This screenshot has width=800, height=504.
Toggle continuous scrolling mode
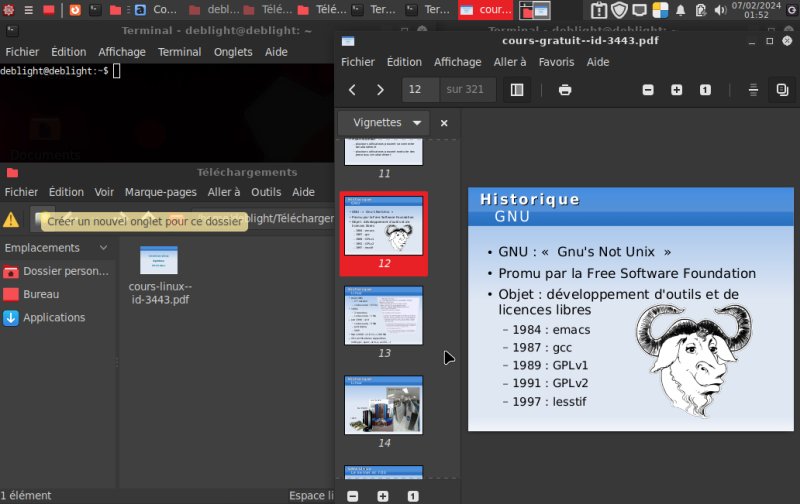(753, 90)
